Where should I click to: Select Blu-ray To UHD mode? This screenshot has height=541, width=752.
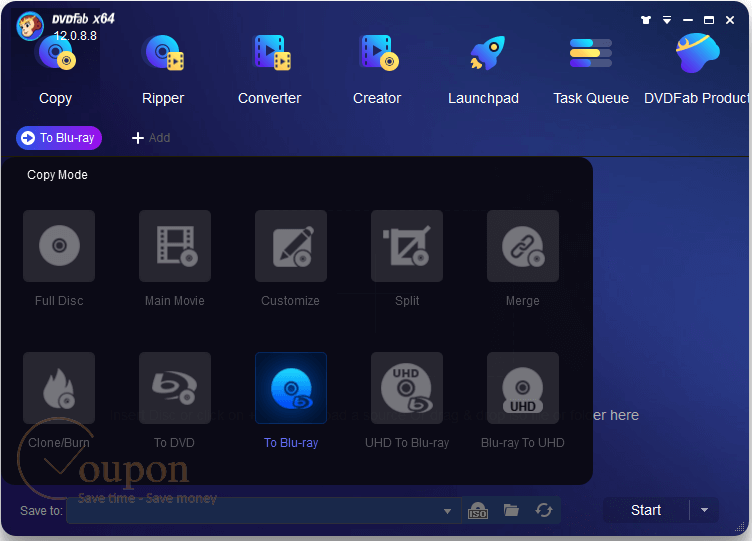pyautogui.click(x=523, y=388)
